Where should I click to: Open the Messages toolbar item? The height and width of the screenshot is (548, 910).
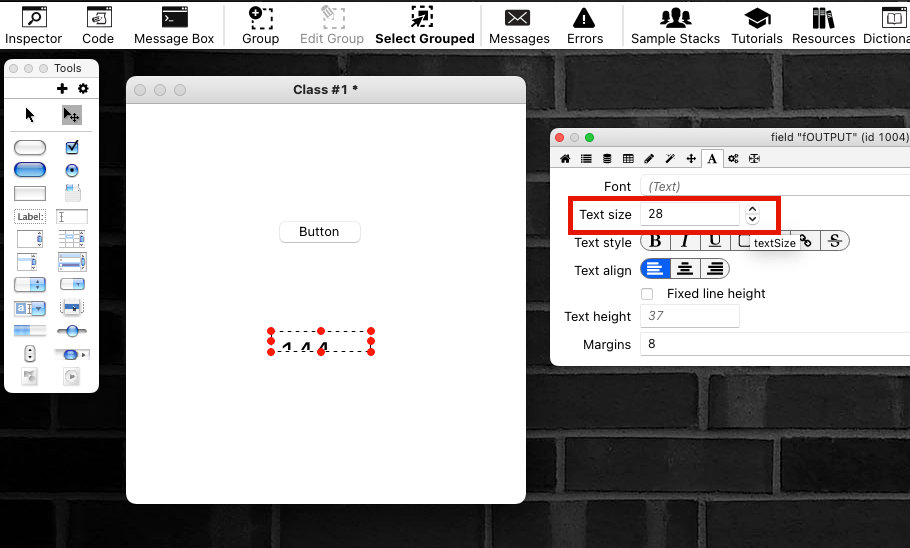[519, 26]
